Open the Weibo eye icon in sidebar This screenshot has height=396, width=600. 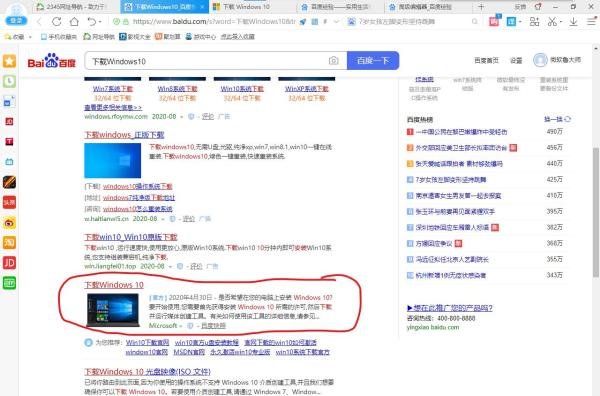(x=10, y=223)
